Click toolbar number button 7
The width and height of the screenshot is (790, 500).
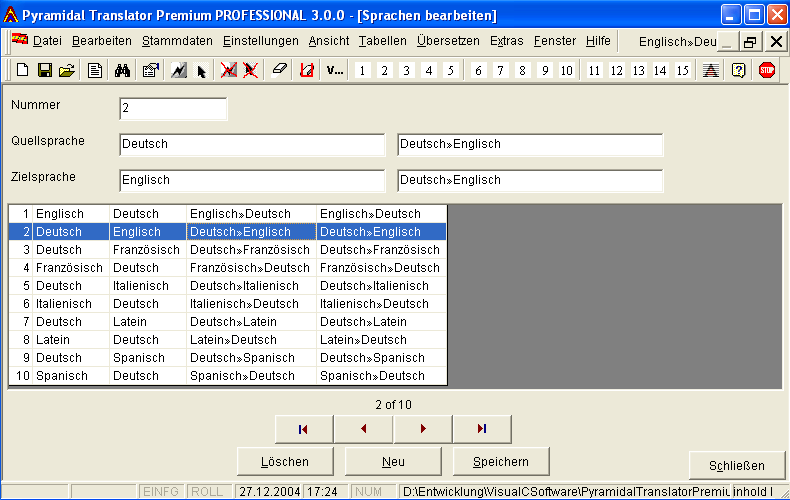500,71
